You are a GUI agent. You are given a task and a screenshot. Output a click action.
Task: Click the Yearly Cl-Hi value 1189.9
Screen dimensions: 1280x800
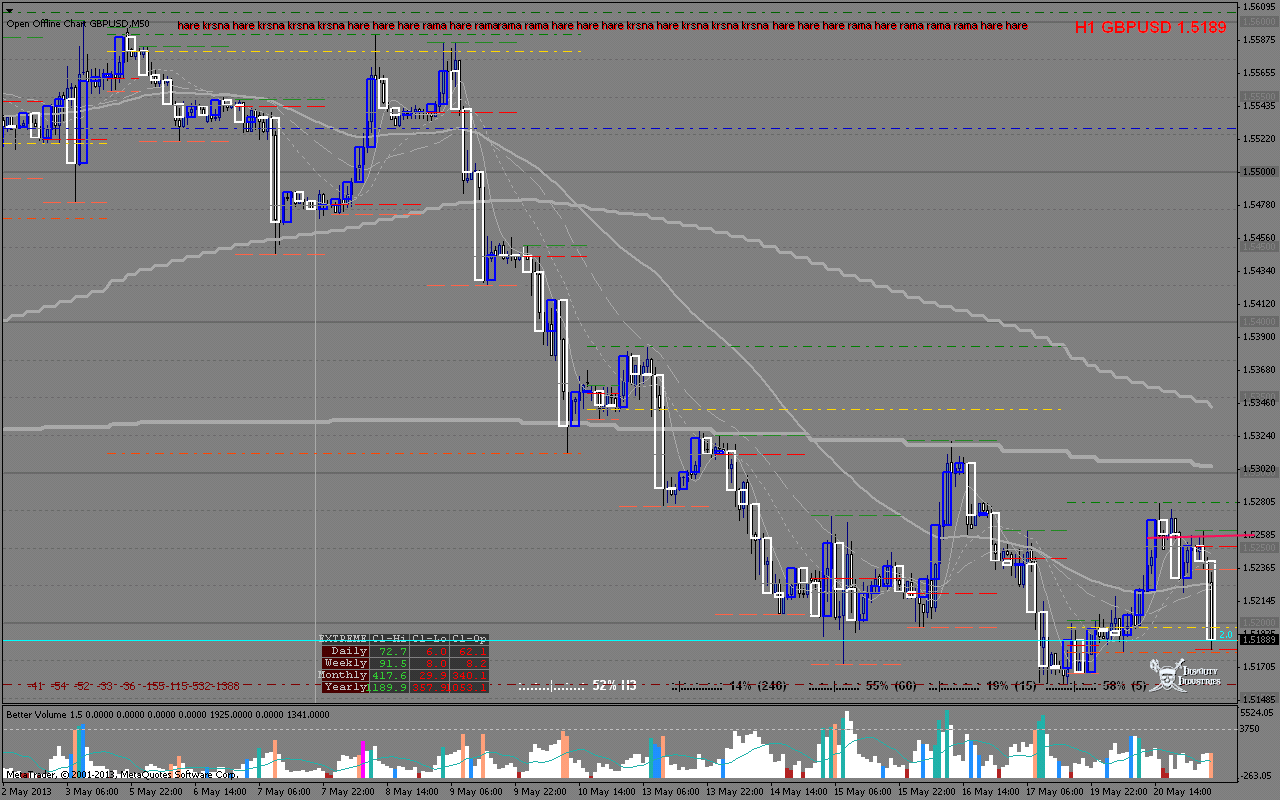[388, 687]
